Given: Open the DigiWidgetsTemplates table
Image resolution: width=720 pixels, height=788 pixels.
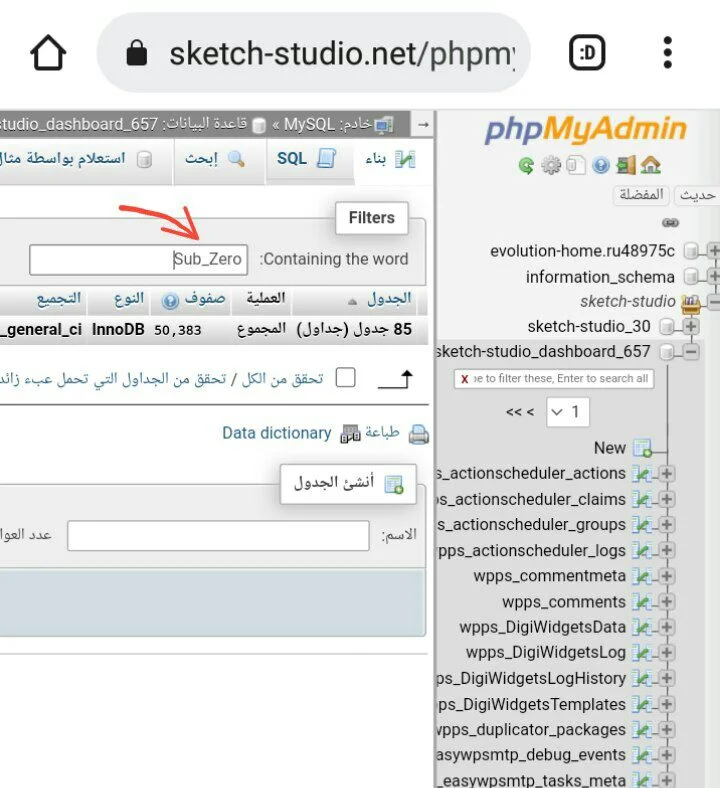Looking at the screenshot, I should pyautogui.click(x=532, y=704).
